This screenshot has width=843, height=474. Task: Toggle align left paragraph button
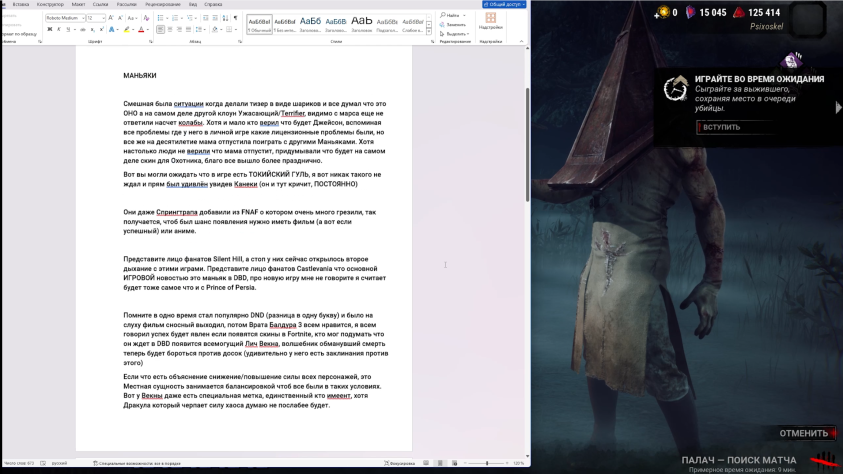[160, 29]
